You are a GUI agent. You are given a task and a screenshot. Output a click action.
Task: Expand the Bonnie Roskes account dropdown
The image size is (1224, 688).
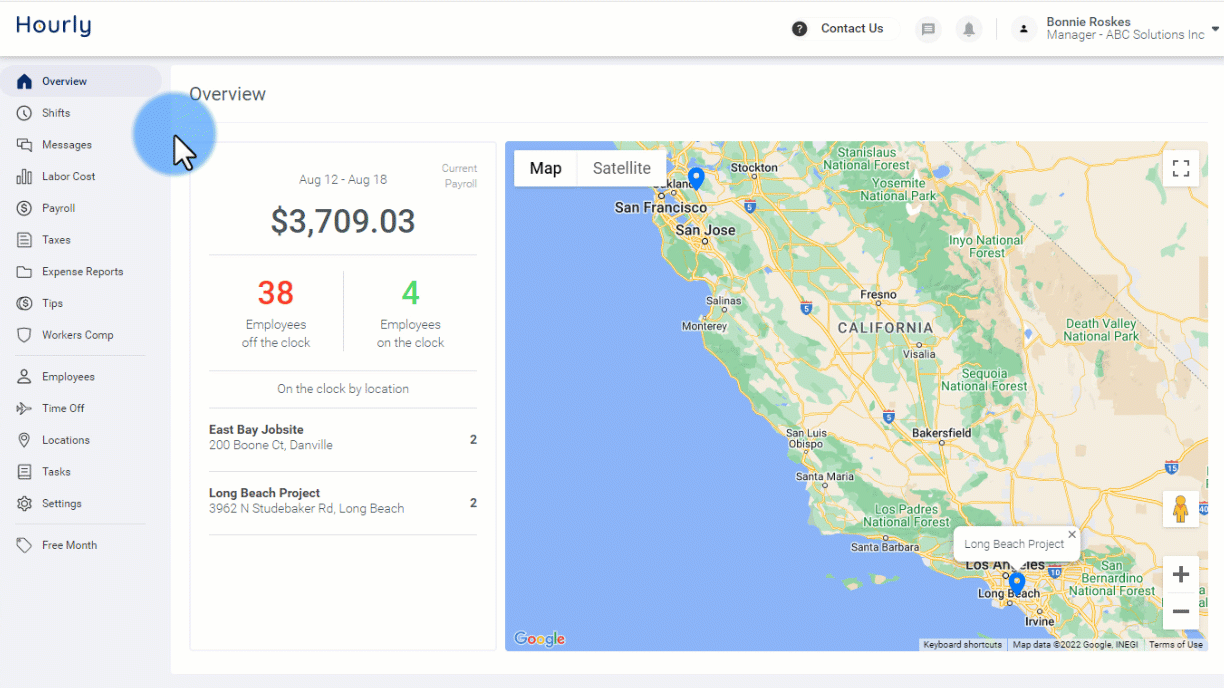tap(1215, 29)
